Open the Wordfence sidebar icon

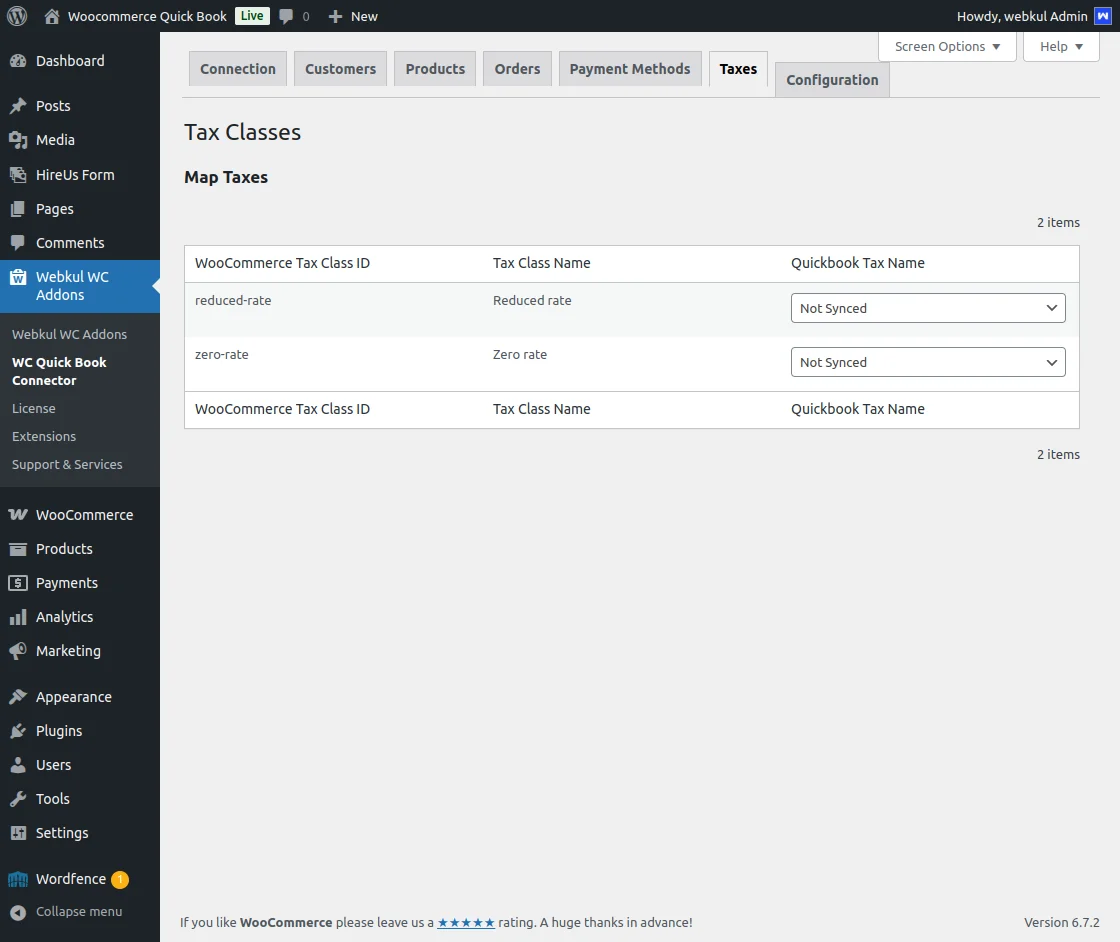tap(21, 878)
